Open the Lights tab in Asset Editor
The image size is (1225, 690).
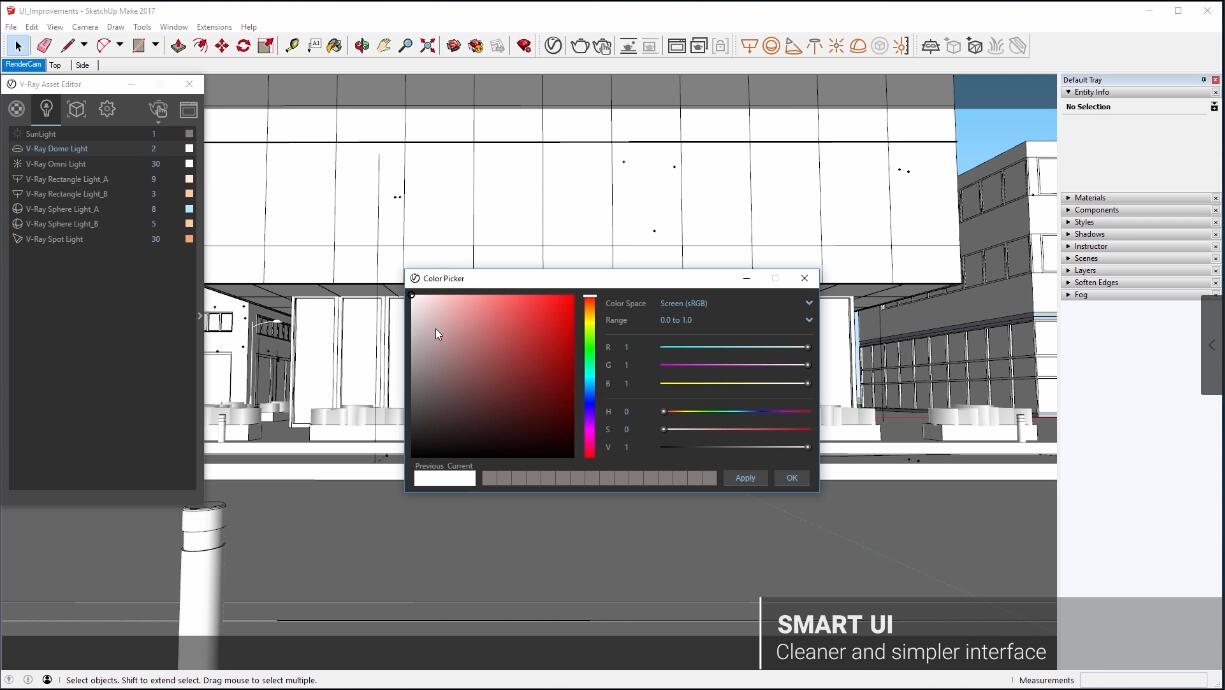tap(46, 109)
